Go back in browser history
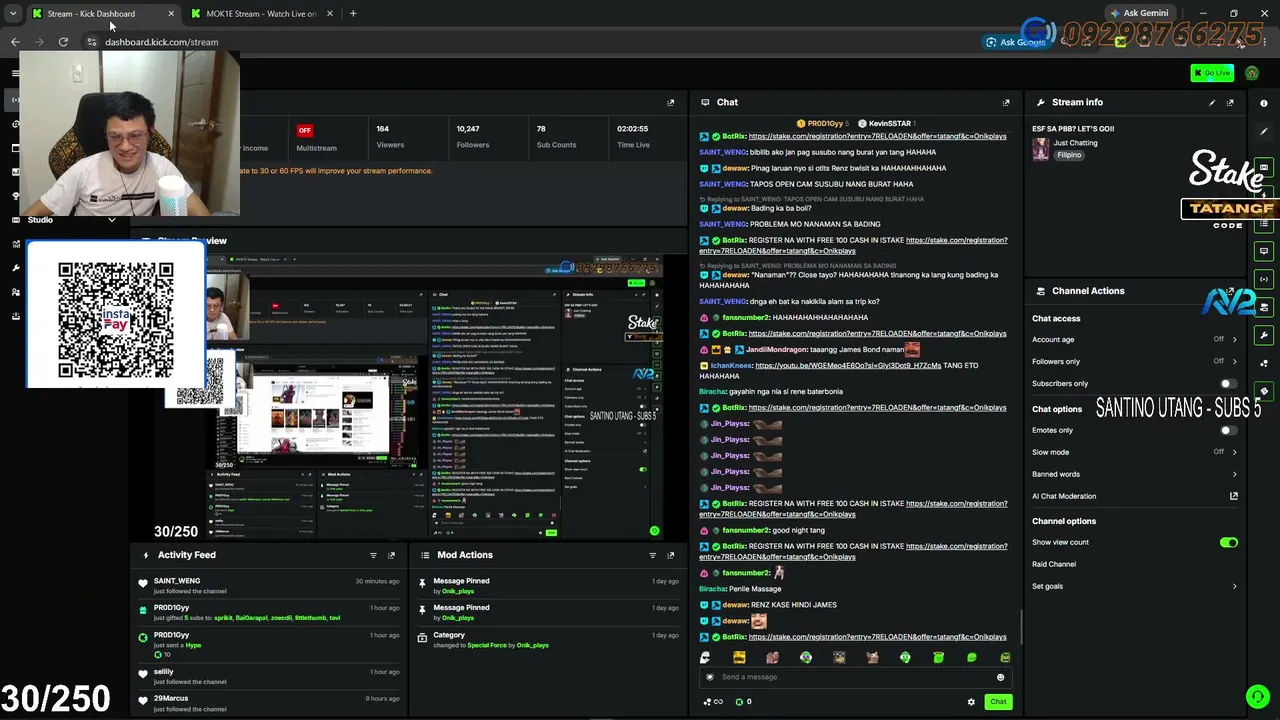 click(x=15, y=42)
